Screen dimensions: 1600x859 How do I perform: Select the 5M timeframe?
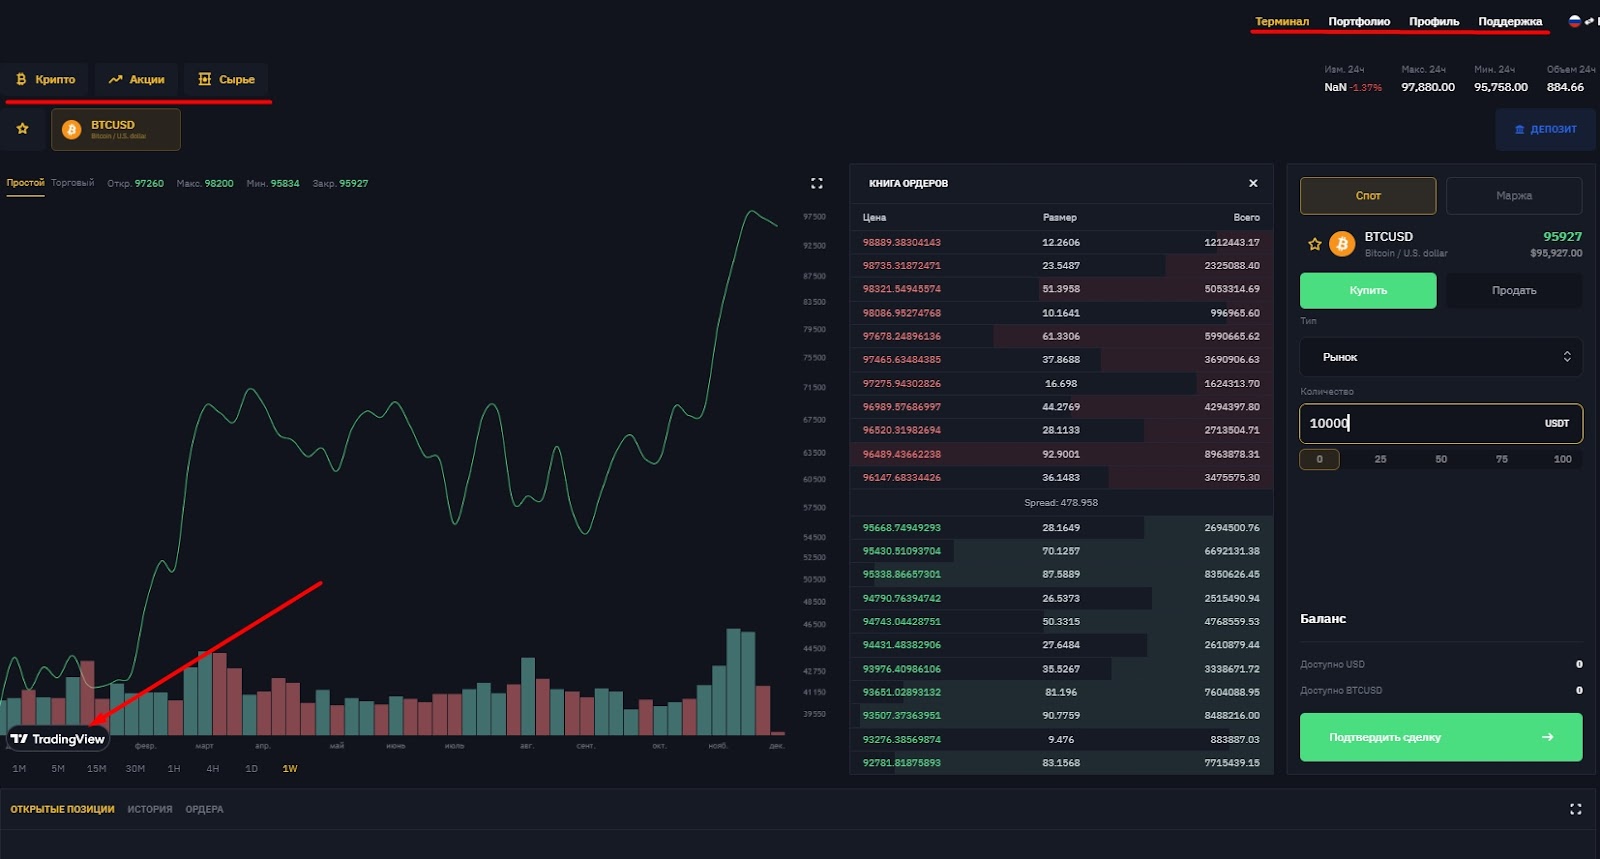click(x=58, y=768)
